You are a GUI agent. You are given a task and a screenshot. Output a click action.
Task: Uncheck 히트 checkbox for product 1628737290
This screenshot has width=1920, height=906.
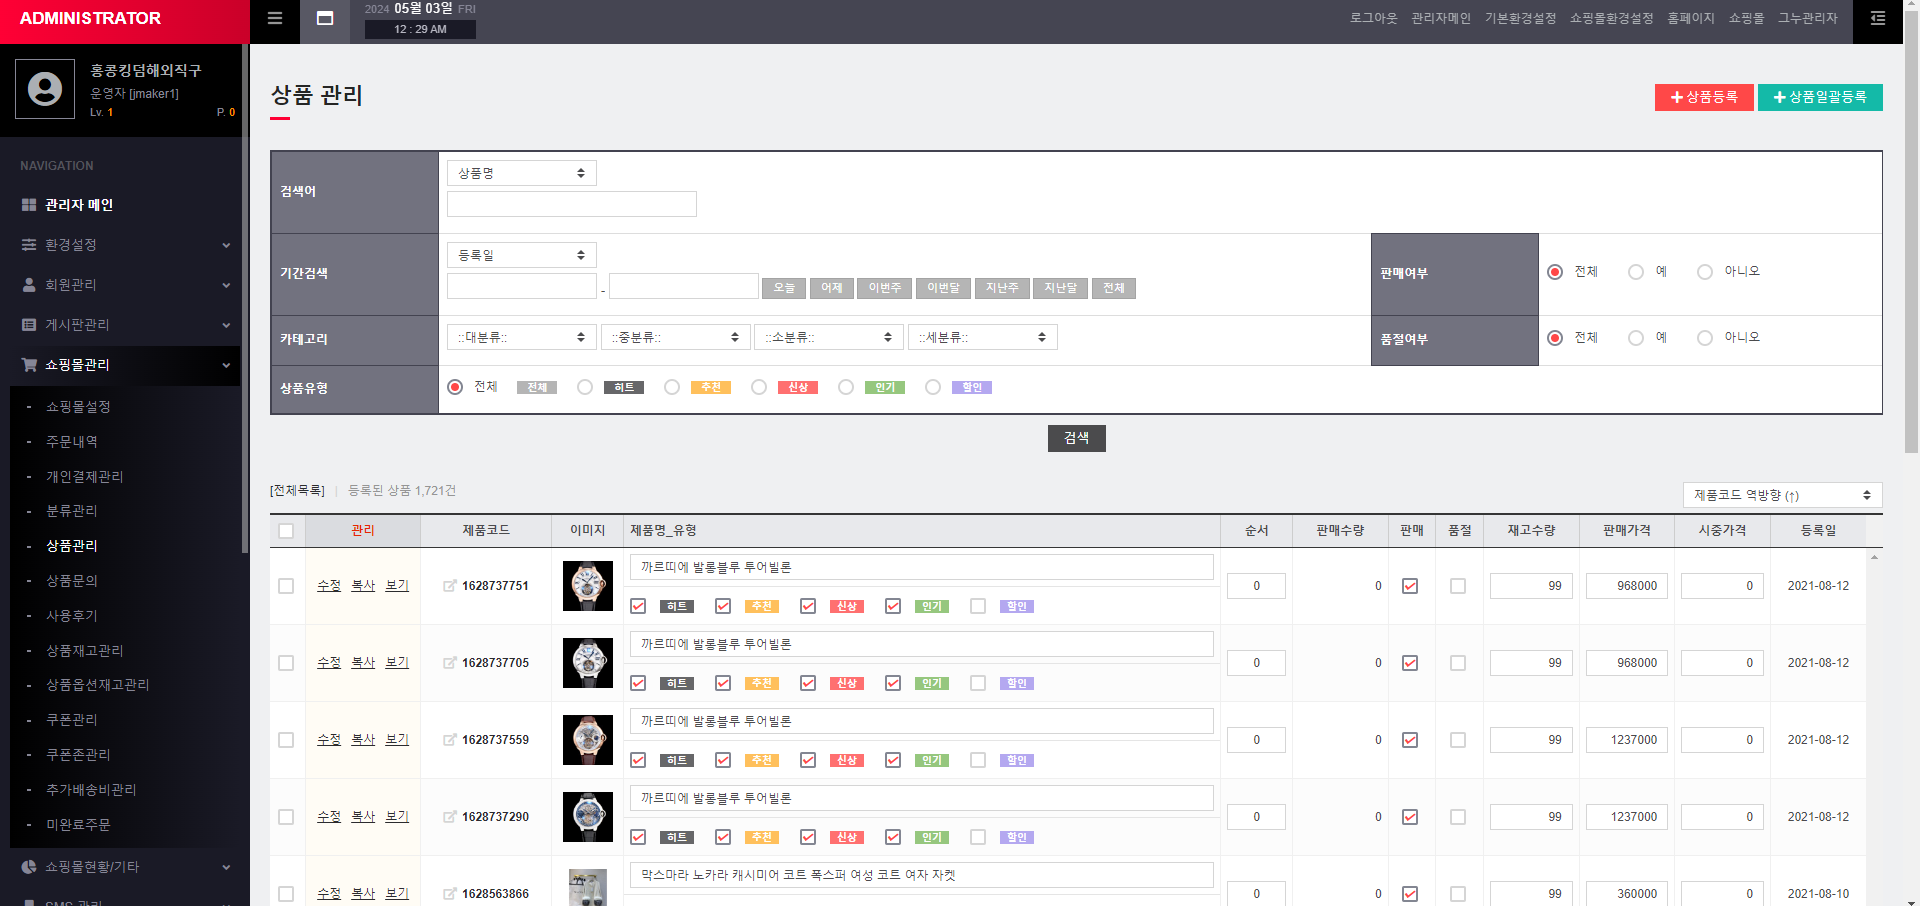pos(638,837)
